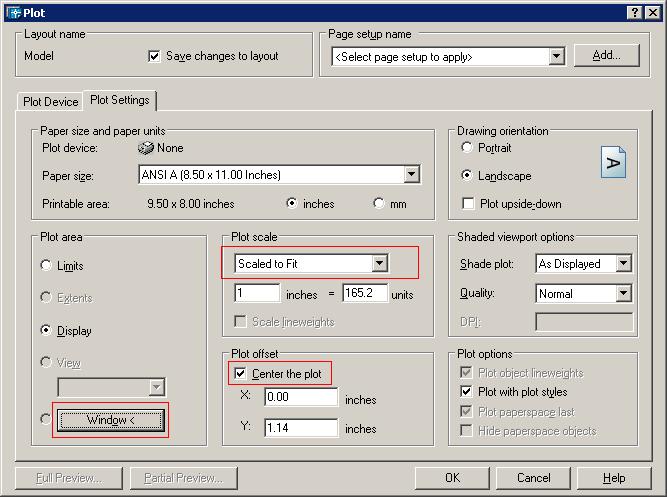Select Landscape orientation radio button
The height and width of the screenshot is (497, 667).
point(467,175)
